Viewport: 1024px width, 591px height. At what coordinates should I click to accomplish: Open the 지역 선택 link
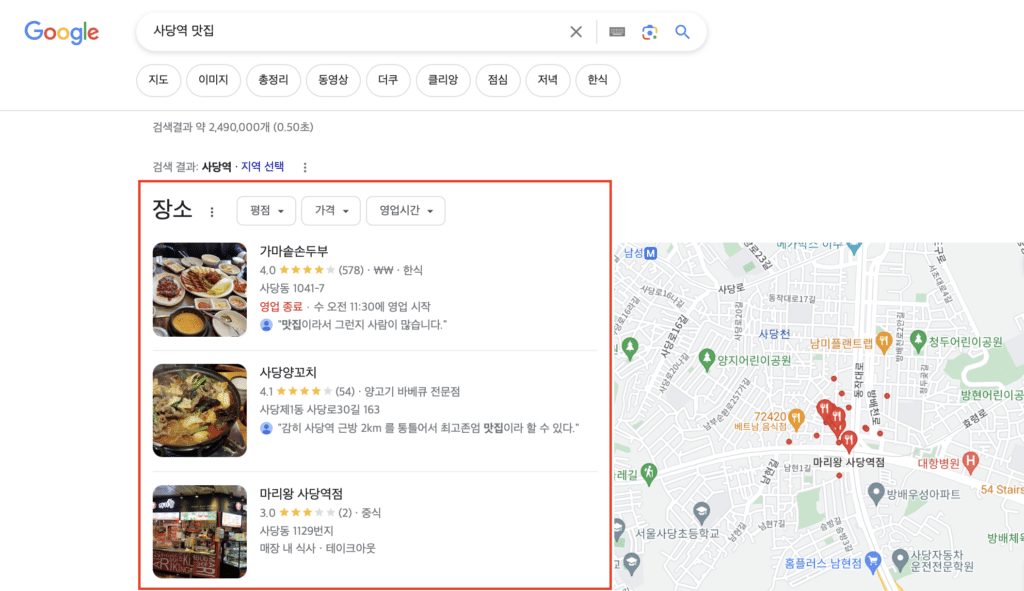pyautogui.click(x=263, y=167)
